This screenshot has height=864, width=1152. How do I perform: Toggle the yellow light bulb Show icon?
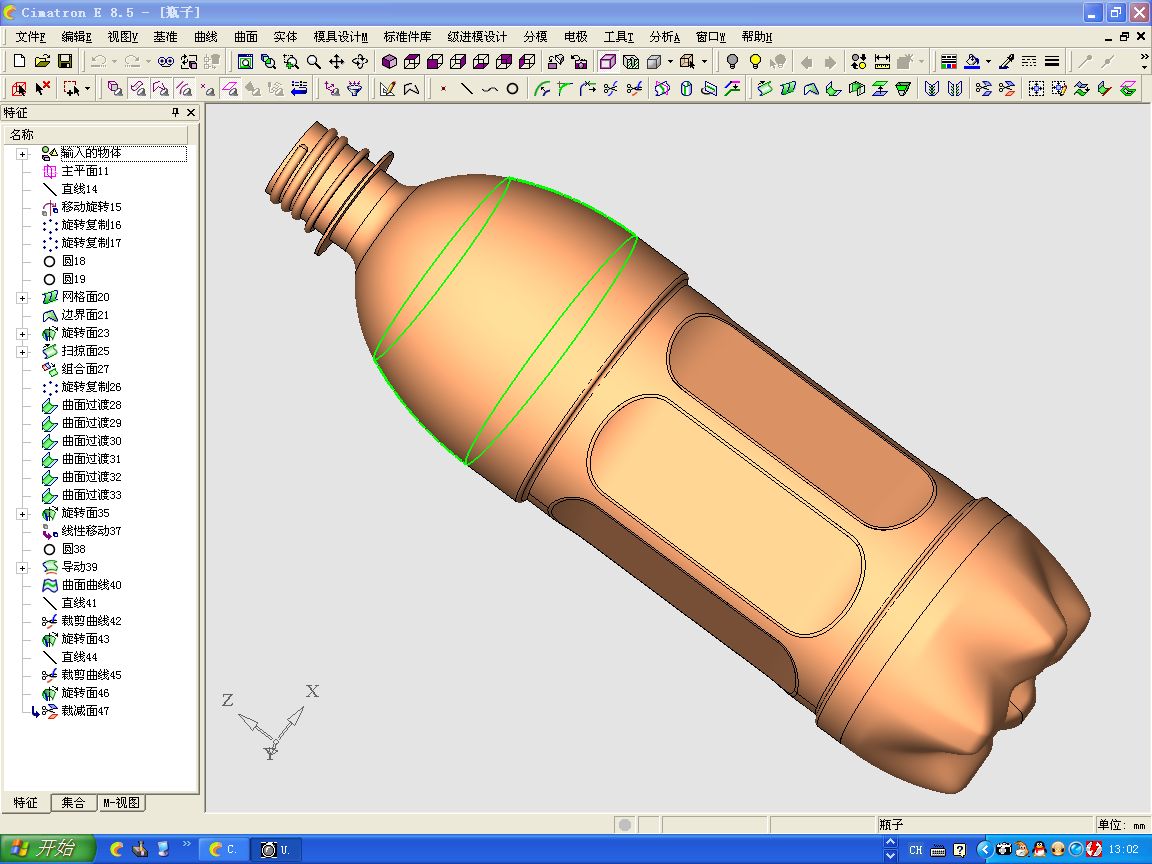[755, 62]
